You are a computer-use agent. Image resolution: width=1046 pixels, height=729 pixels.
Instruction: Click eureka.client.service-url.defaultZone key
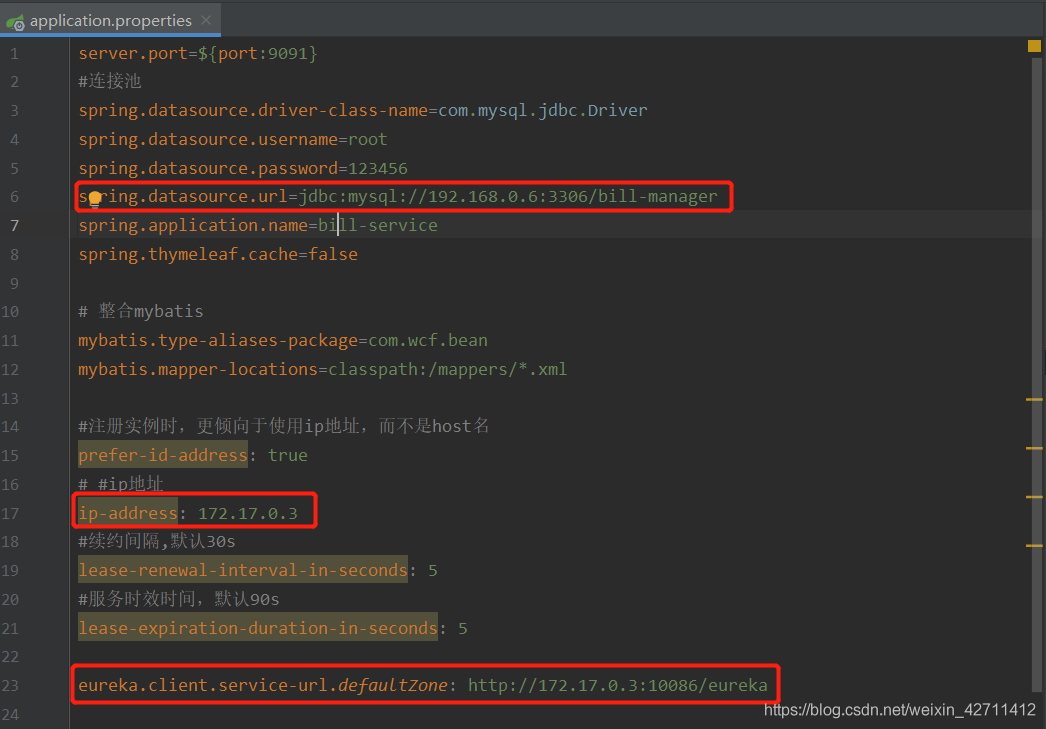[263, 685]
